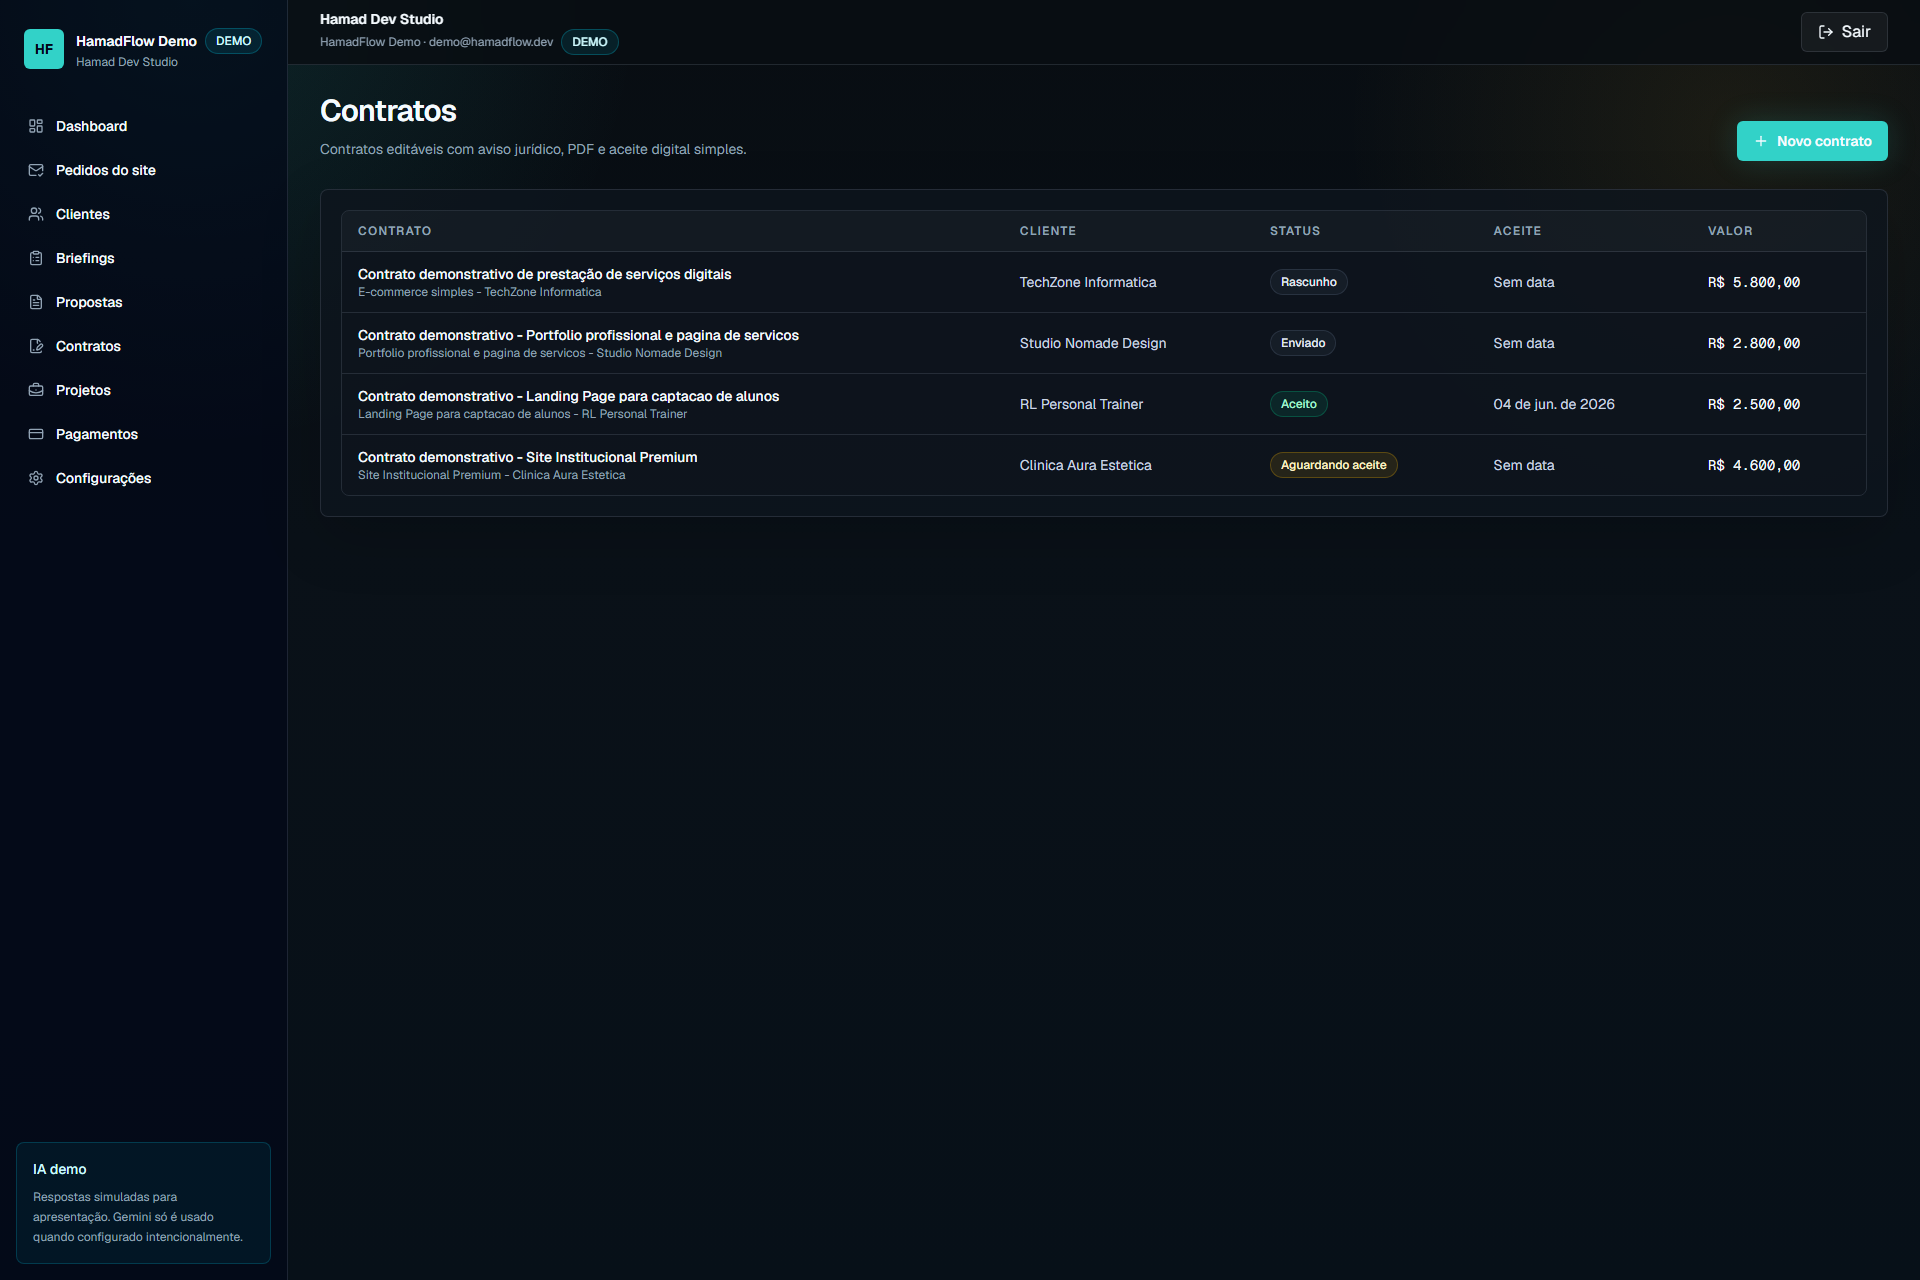Click the Briefings clipboard icon
The width and height of the screenshot is (1920, 1280).
[x=36, y=258]
